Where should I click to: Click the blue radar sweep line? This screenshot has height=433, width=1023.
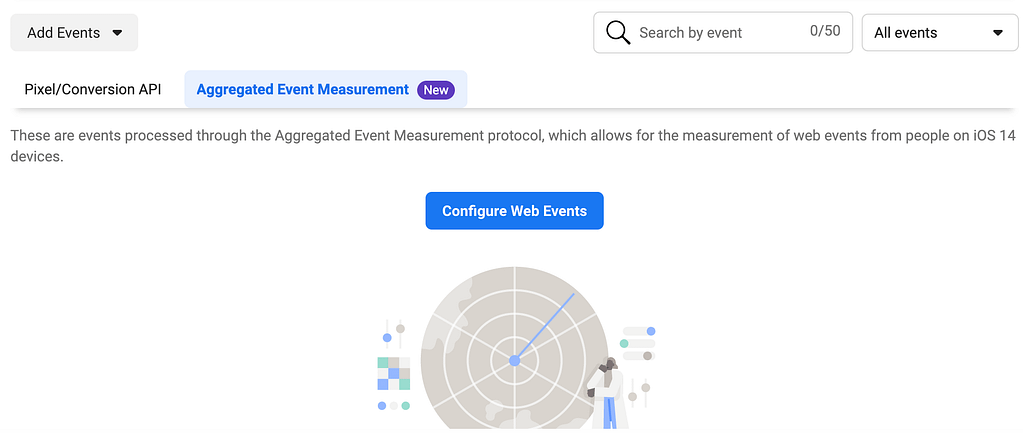tap(545, 326)
